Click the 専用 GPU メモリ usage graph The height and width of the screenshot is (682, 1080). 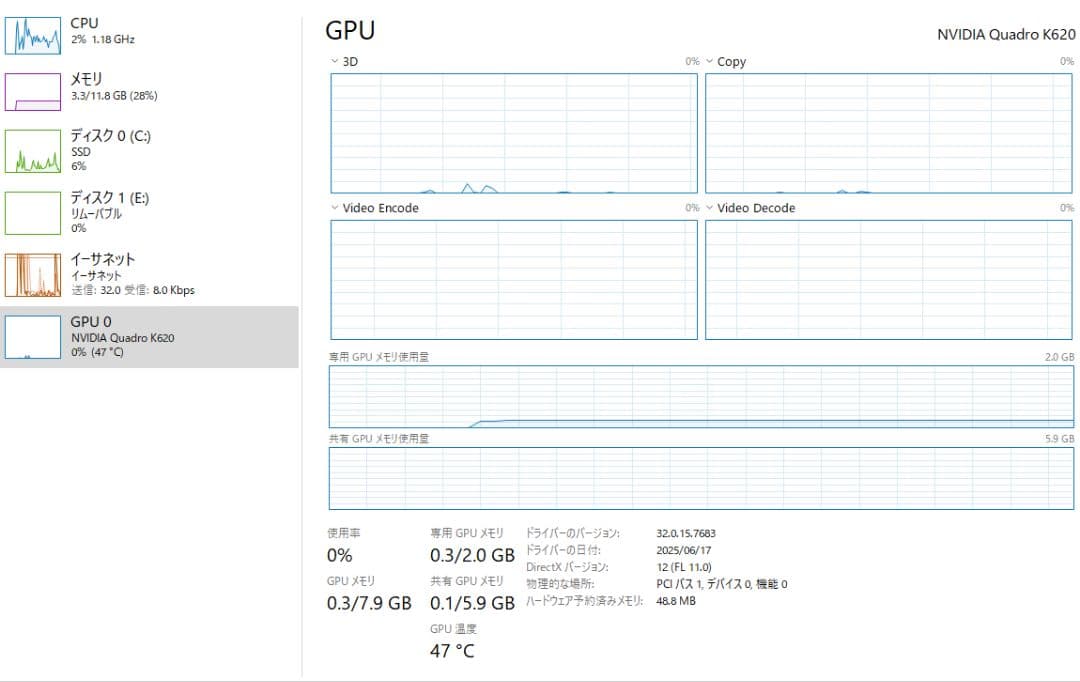[700, 396]
